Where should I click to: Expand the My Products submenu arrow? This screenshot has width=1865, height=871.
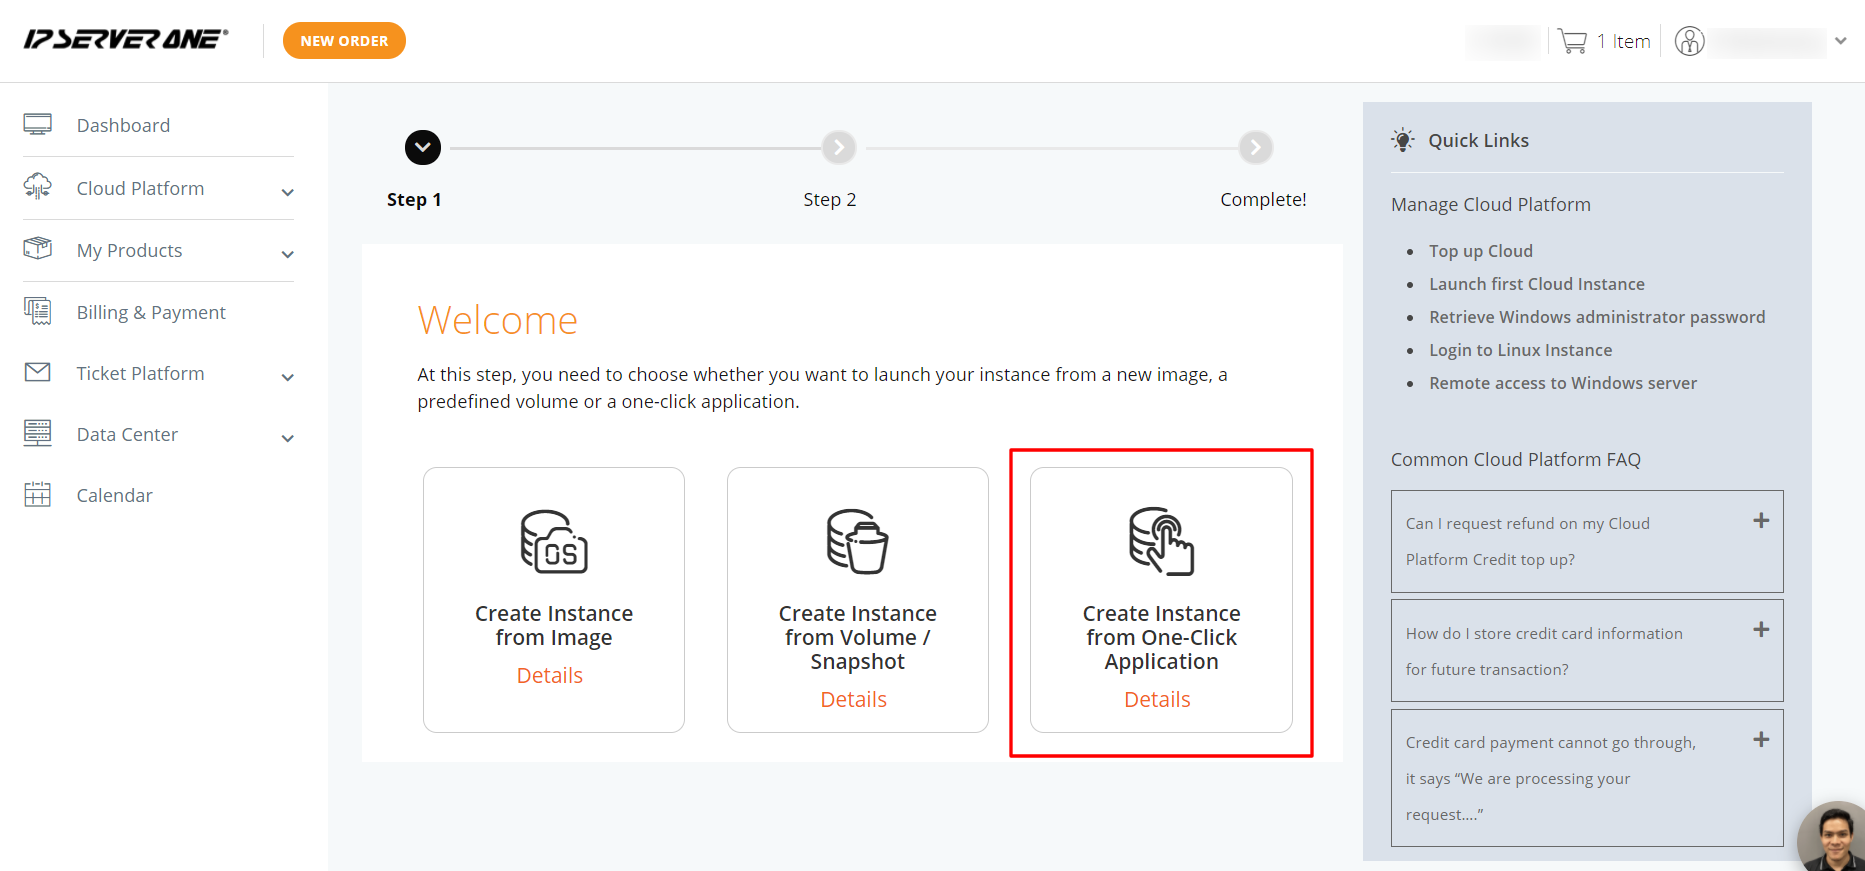pyautogui.click(x=288, y=254)
